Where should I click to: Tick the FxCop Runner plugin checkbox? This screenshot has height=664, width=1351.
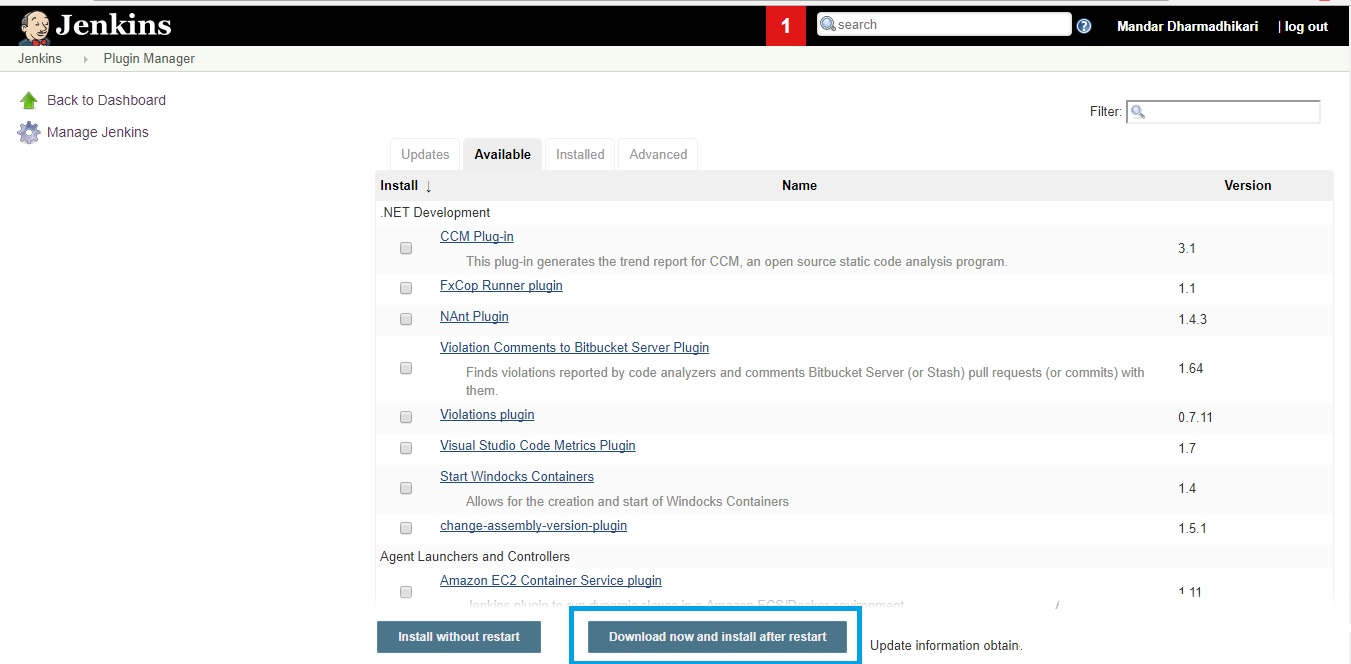click(x=406, y=288)
